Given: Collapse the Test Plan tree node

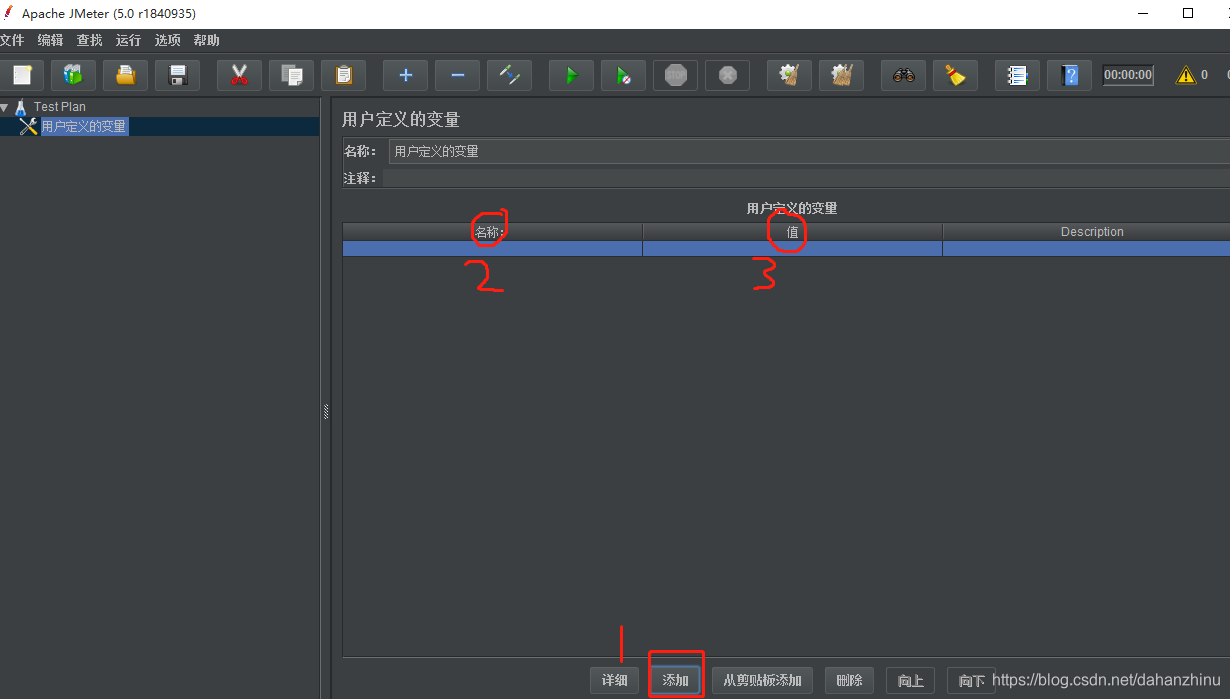Looking at the screenshot, I should [x=5, y=107].
